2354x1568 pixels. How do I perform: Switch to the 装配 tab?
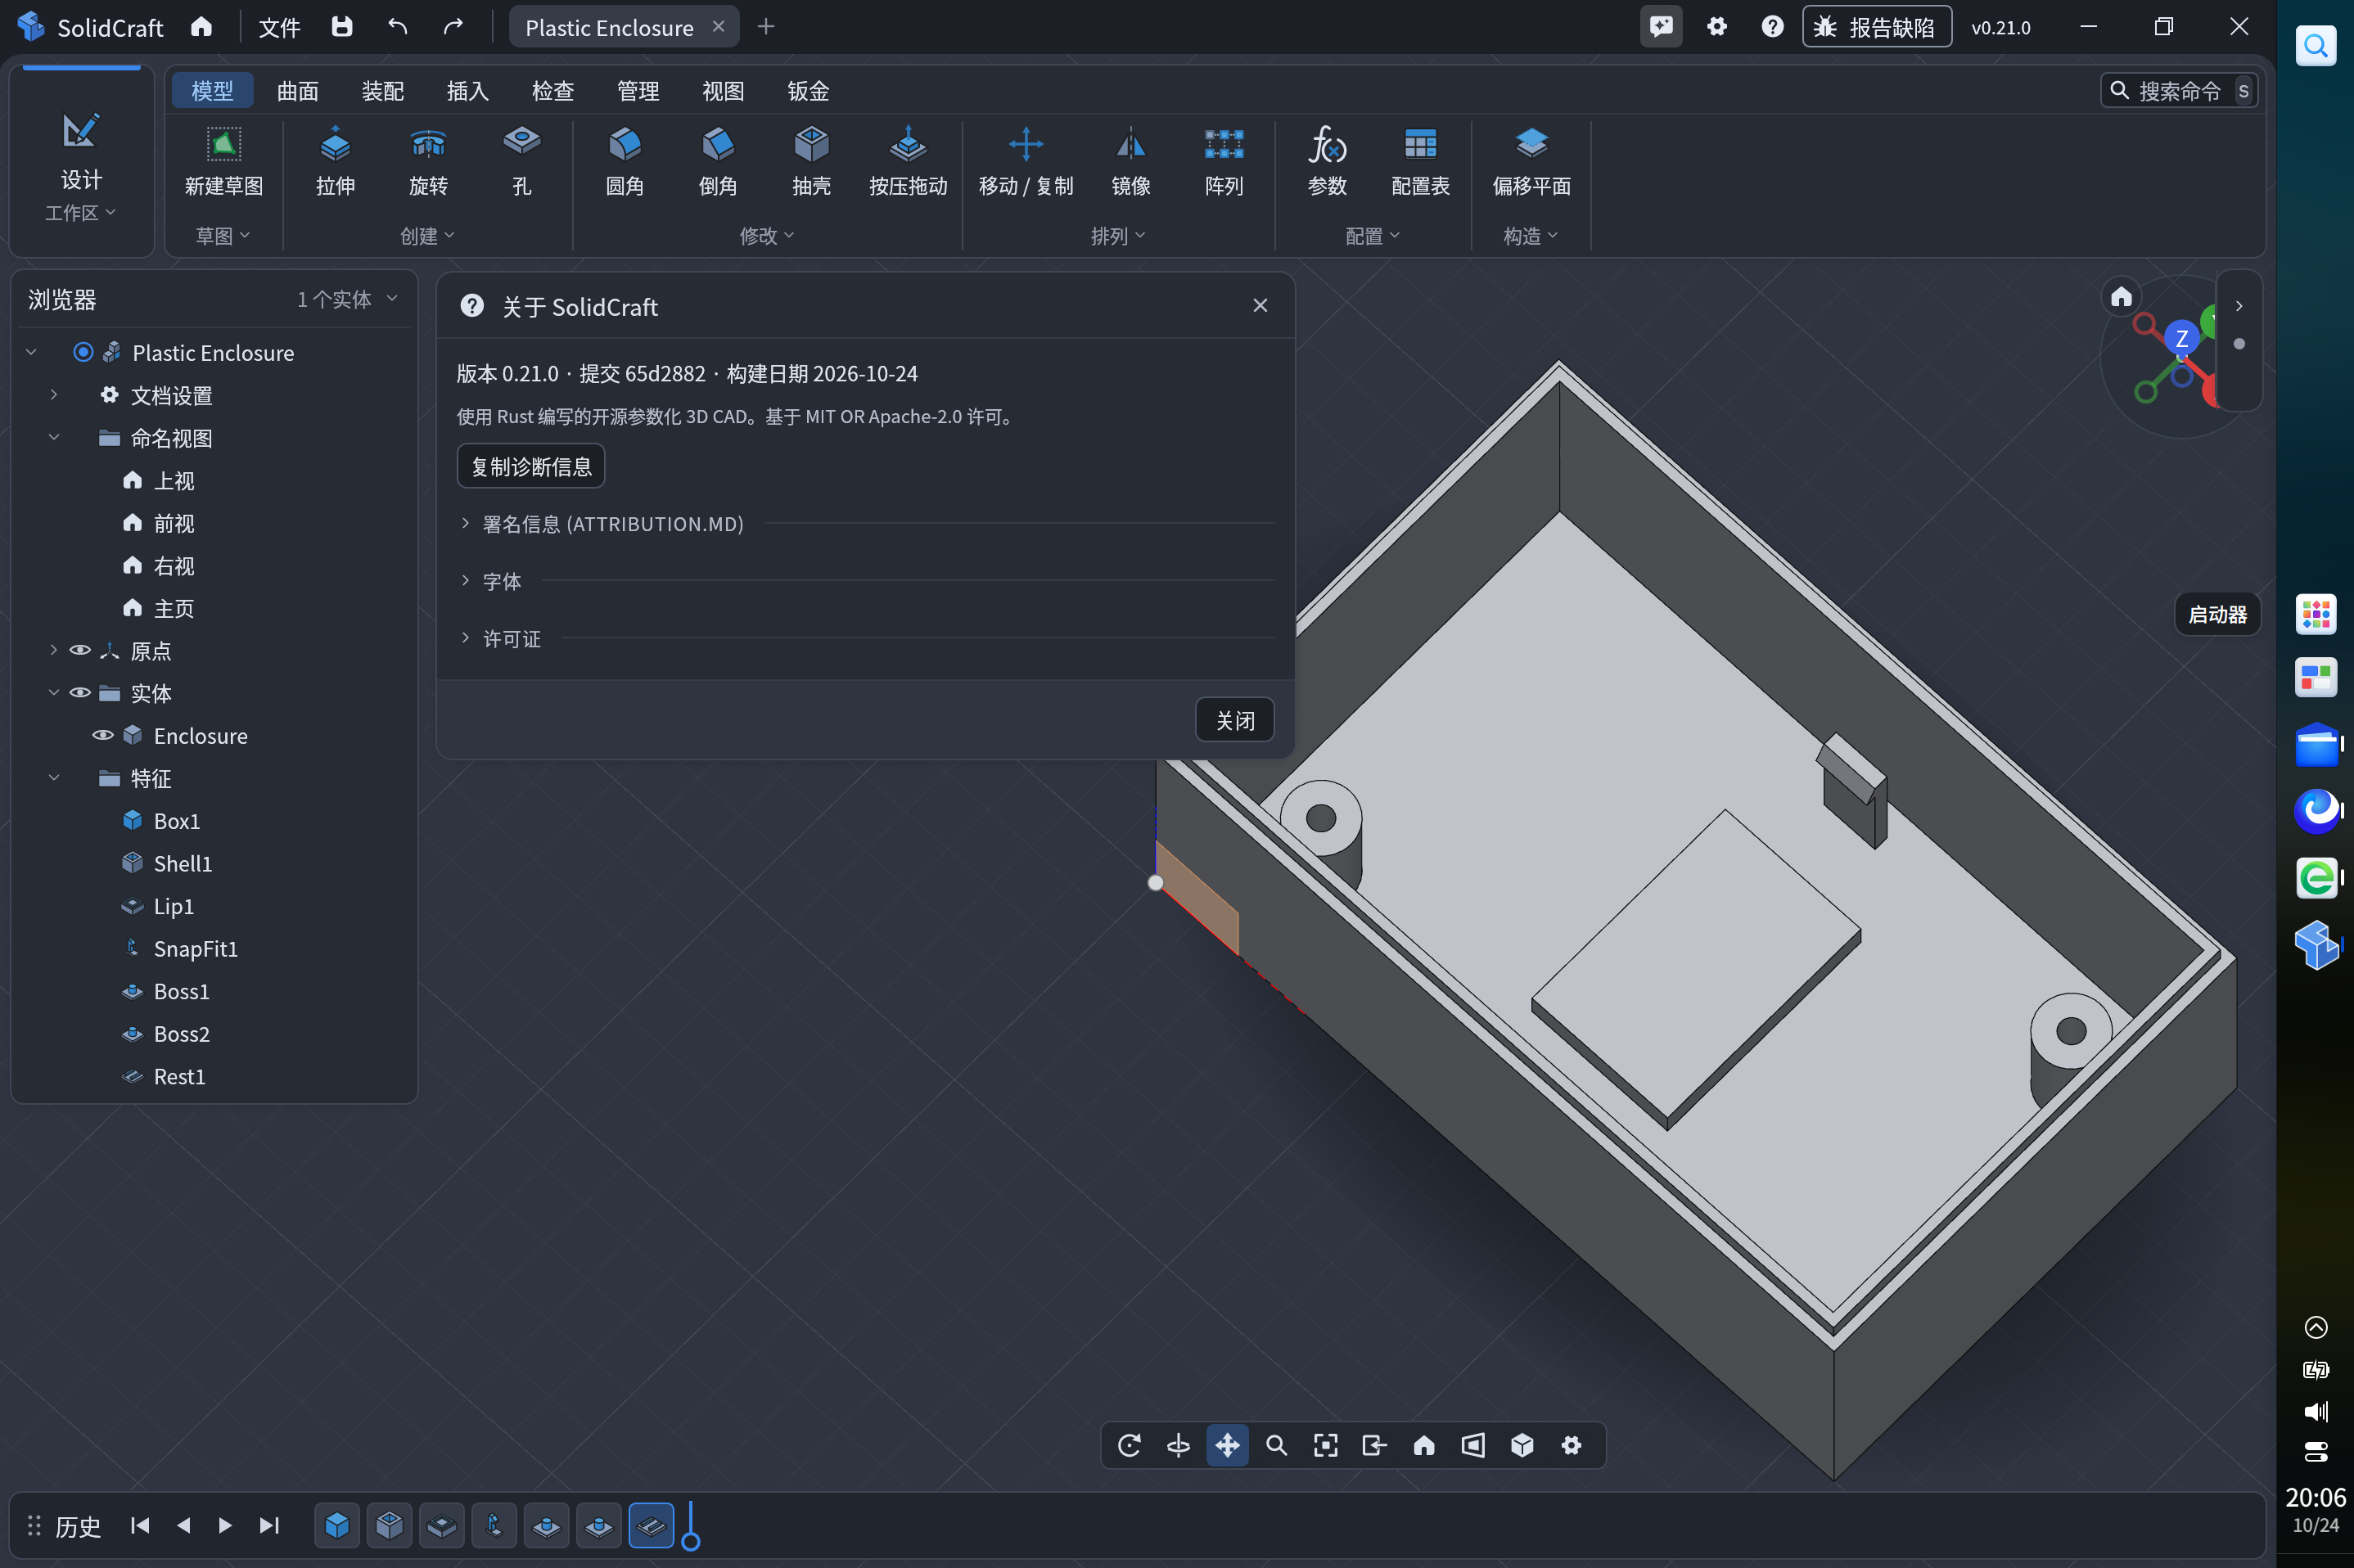tap(382, 91)
